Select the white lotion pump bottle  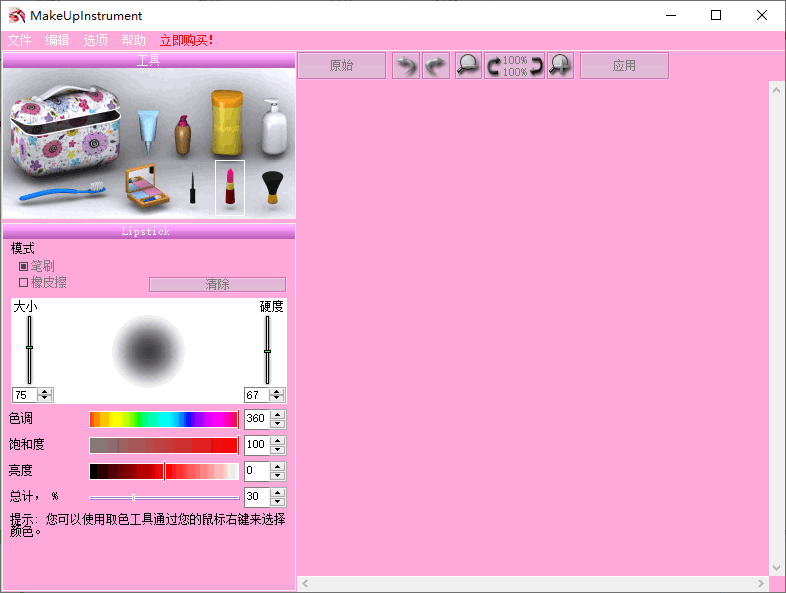(x=274, y=127)
